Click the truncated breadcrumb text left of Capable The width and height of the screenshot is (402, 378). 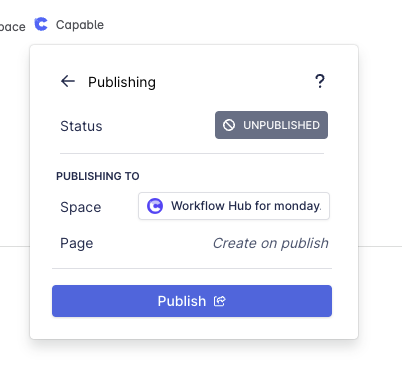click(x=13, y=27)
